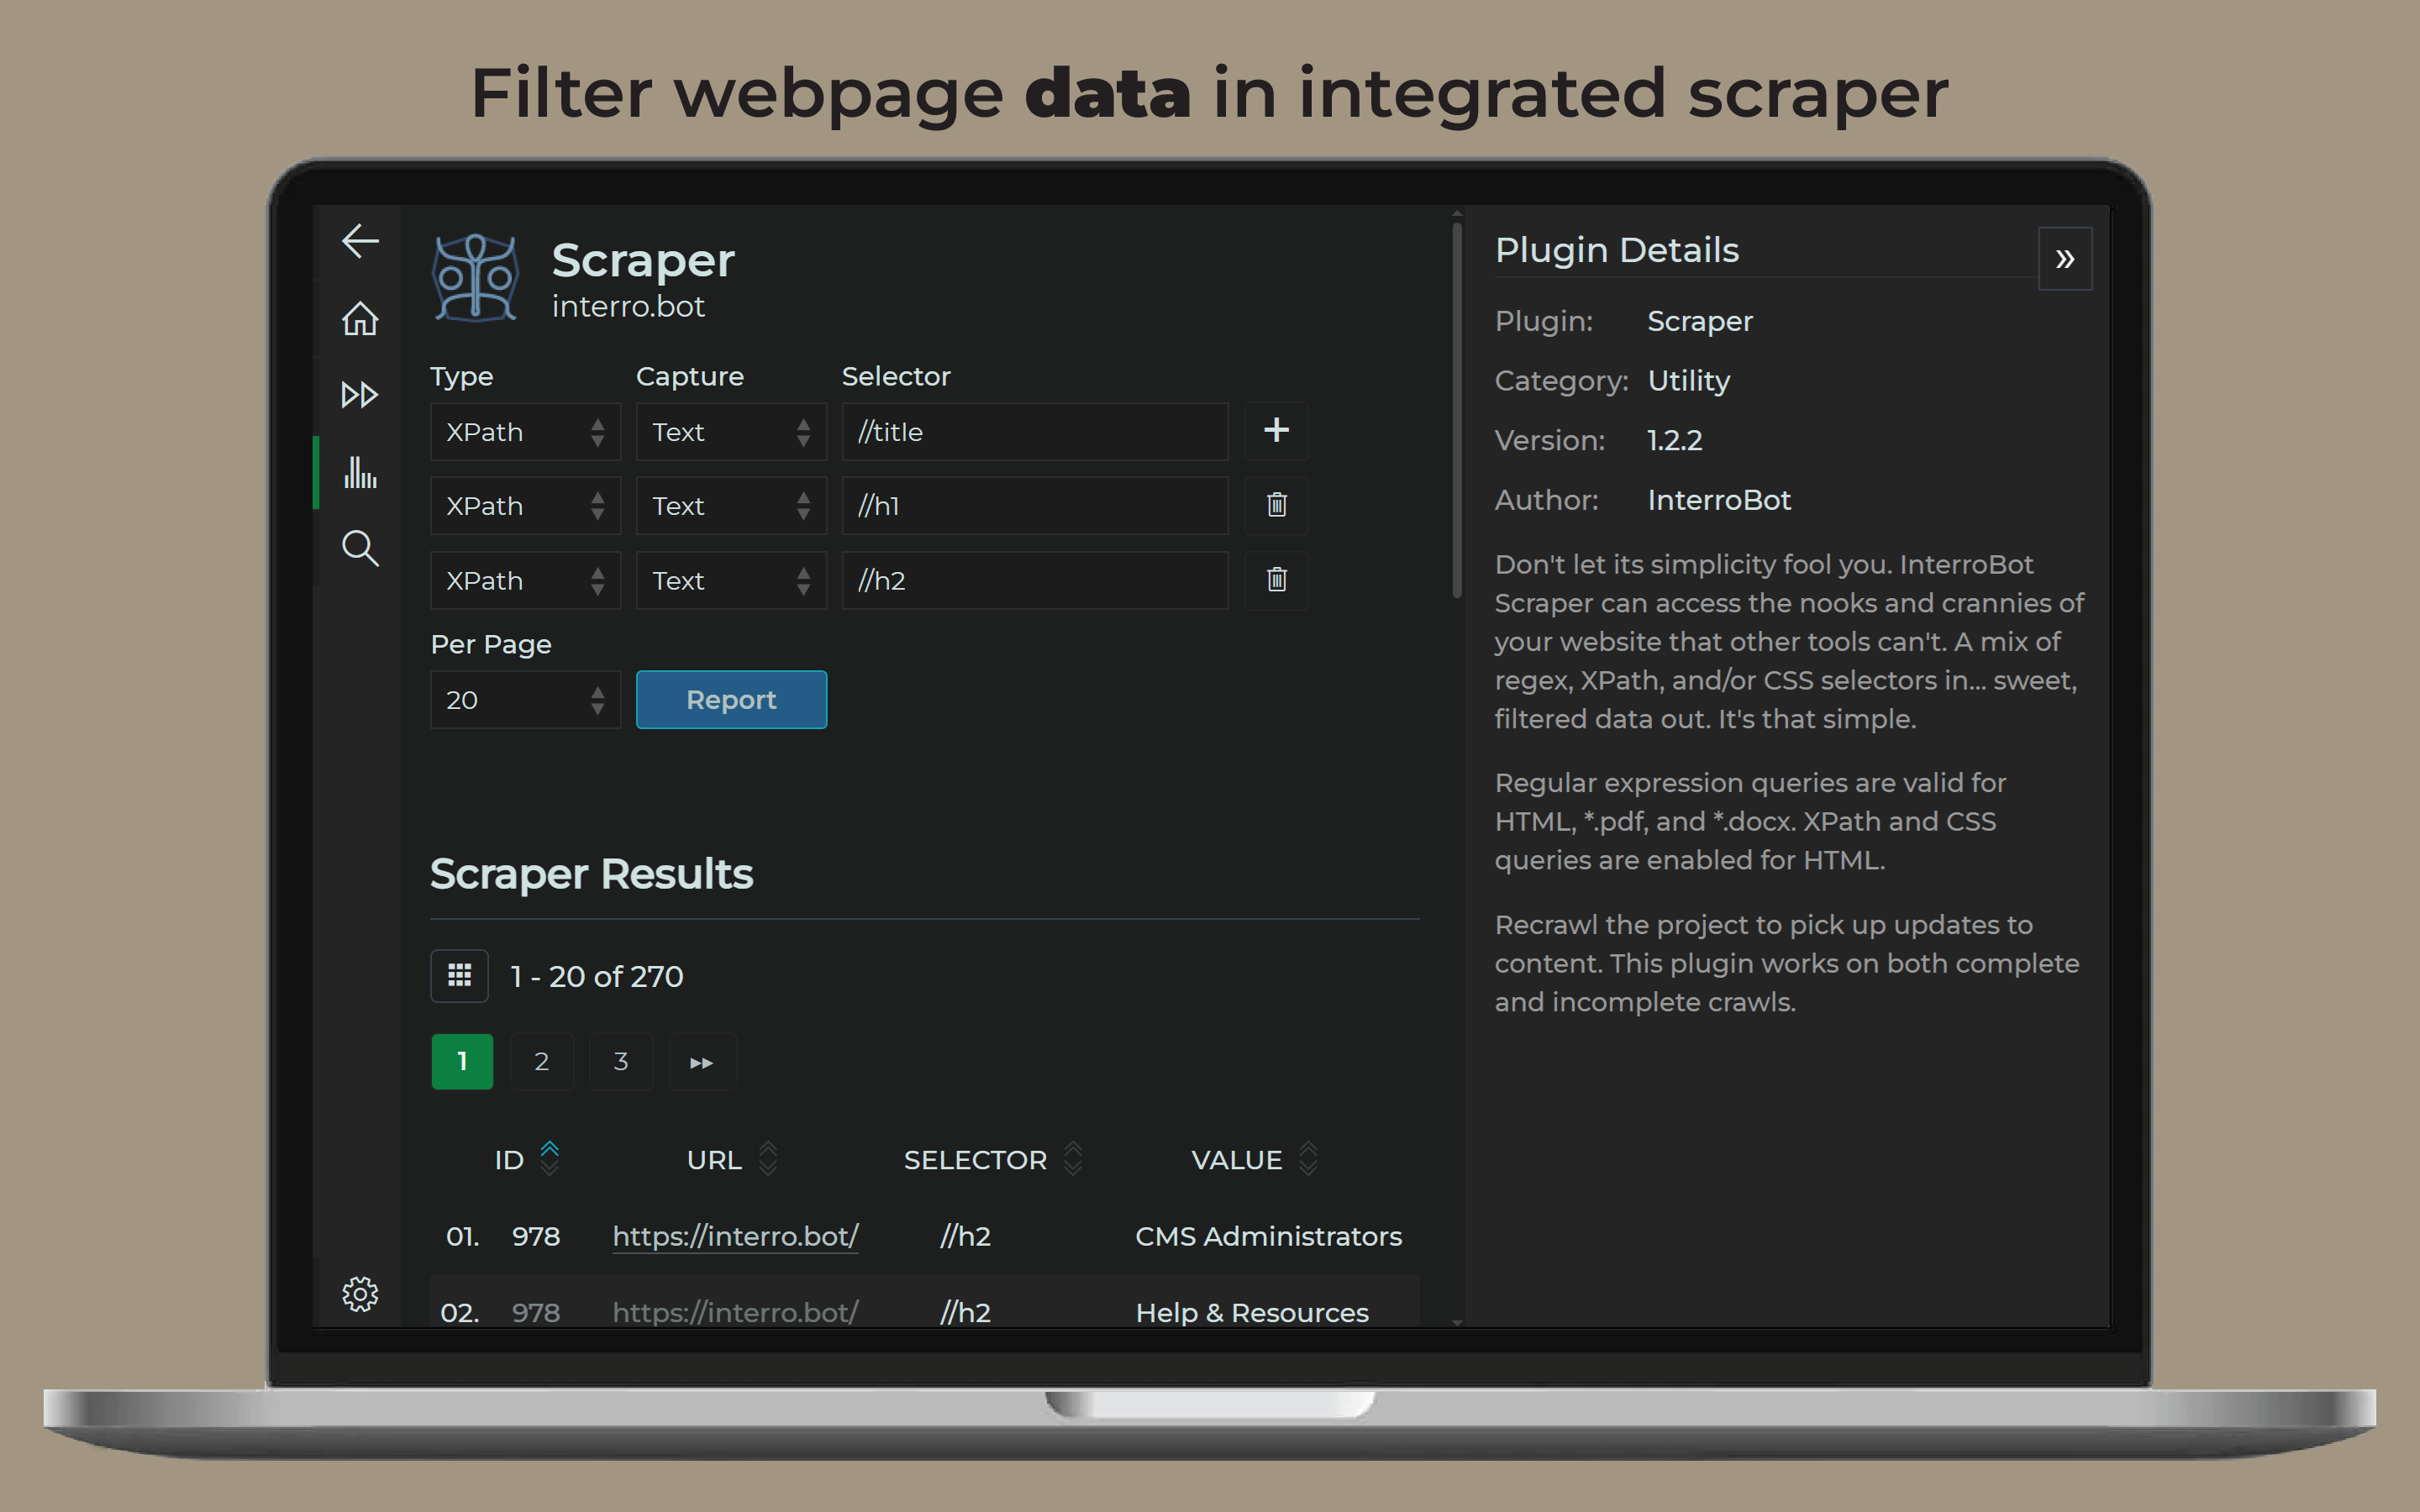
Task: Open the settings gear icon
Action: pyautogui.click(x=360, y=1294)
